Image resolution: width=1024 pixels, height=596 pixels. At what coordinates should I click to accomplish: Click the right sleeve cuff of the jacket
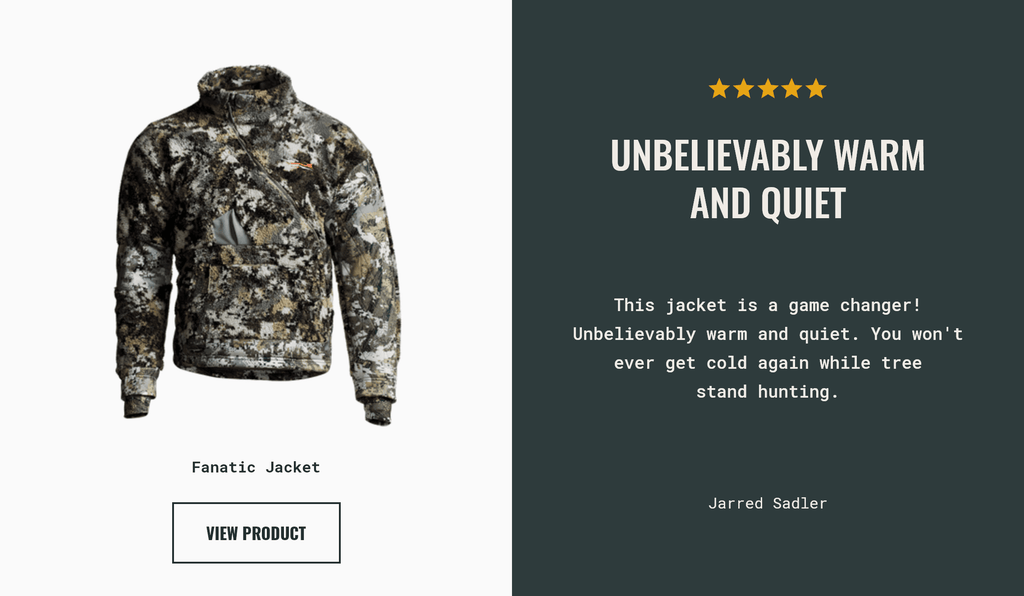point(377,411)
